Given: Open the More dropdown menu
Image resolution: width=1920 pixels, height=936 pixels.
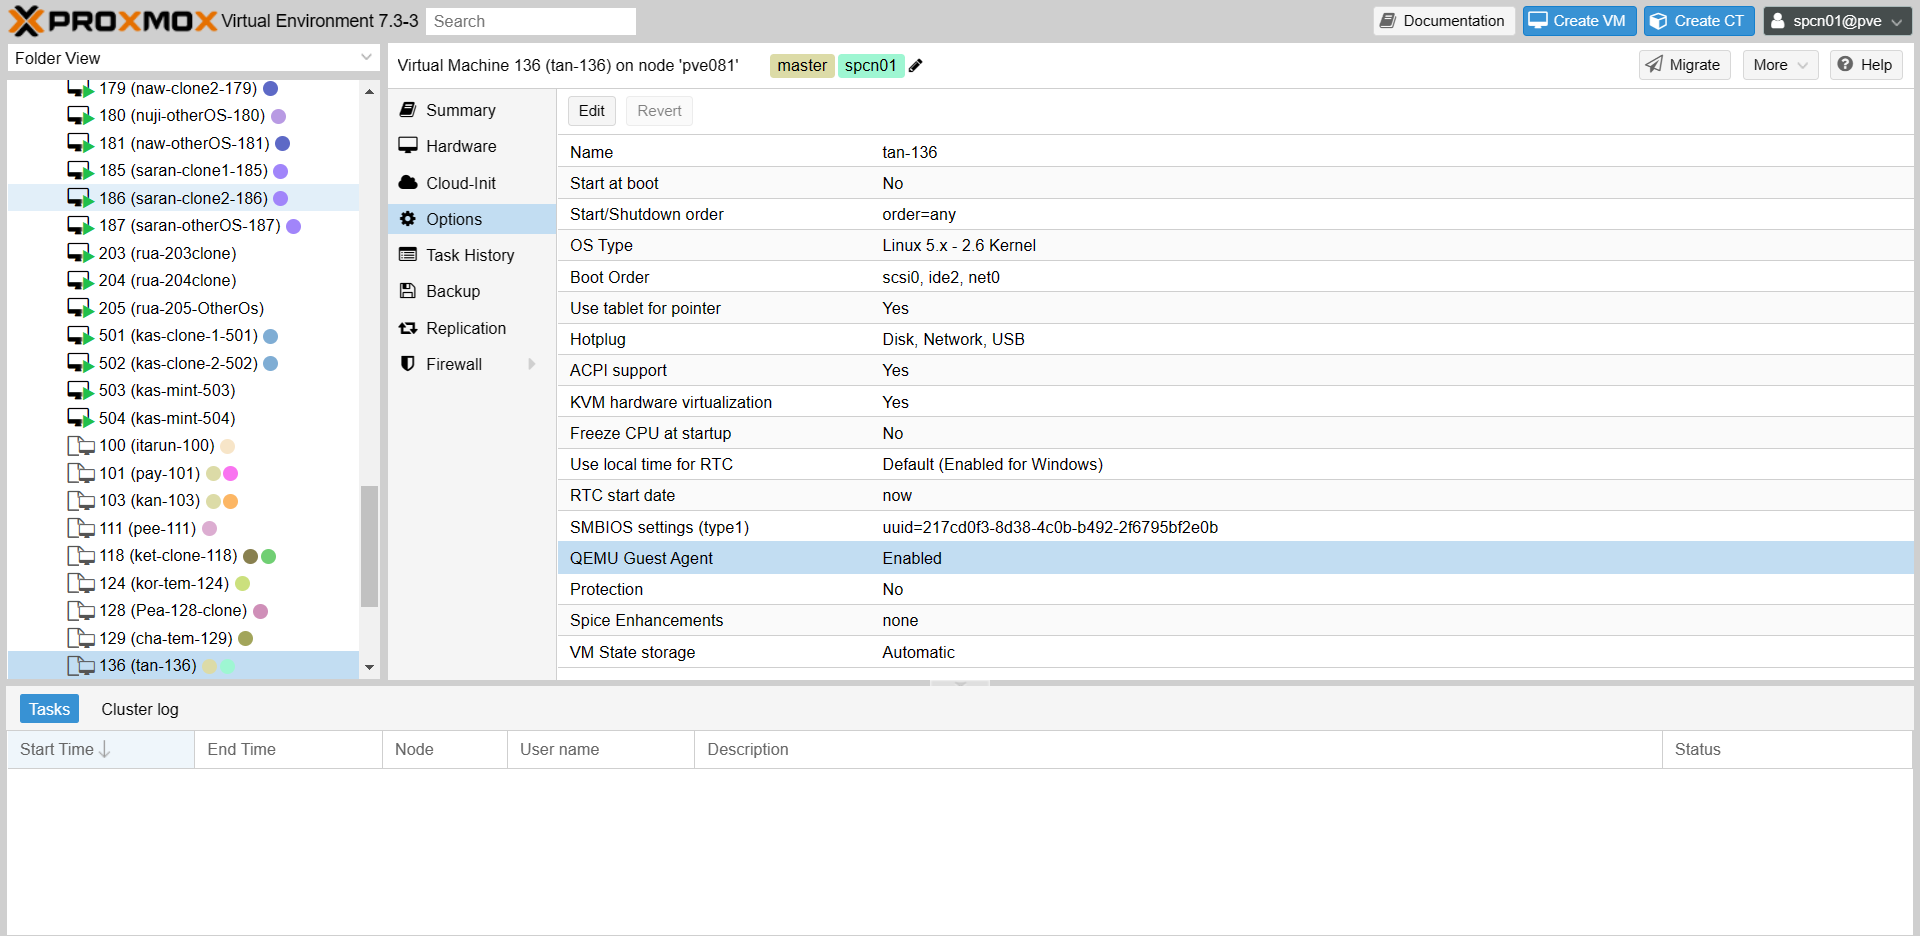Looking at the screenshot, I should click(x=1780, y=64).
